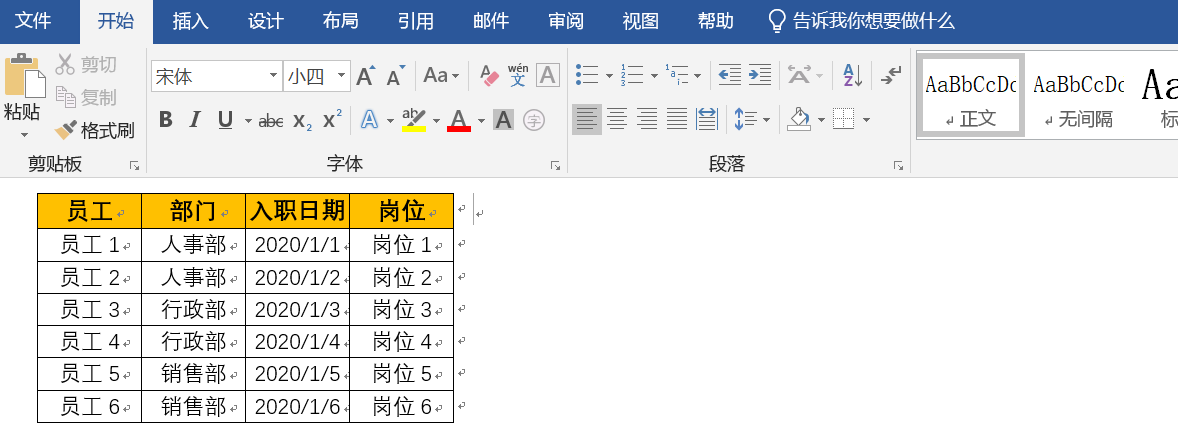Viewport: 1178px width, 436px height.
Task: Increase font size with the large A
Action: [365, 76]
